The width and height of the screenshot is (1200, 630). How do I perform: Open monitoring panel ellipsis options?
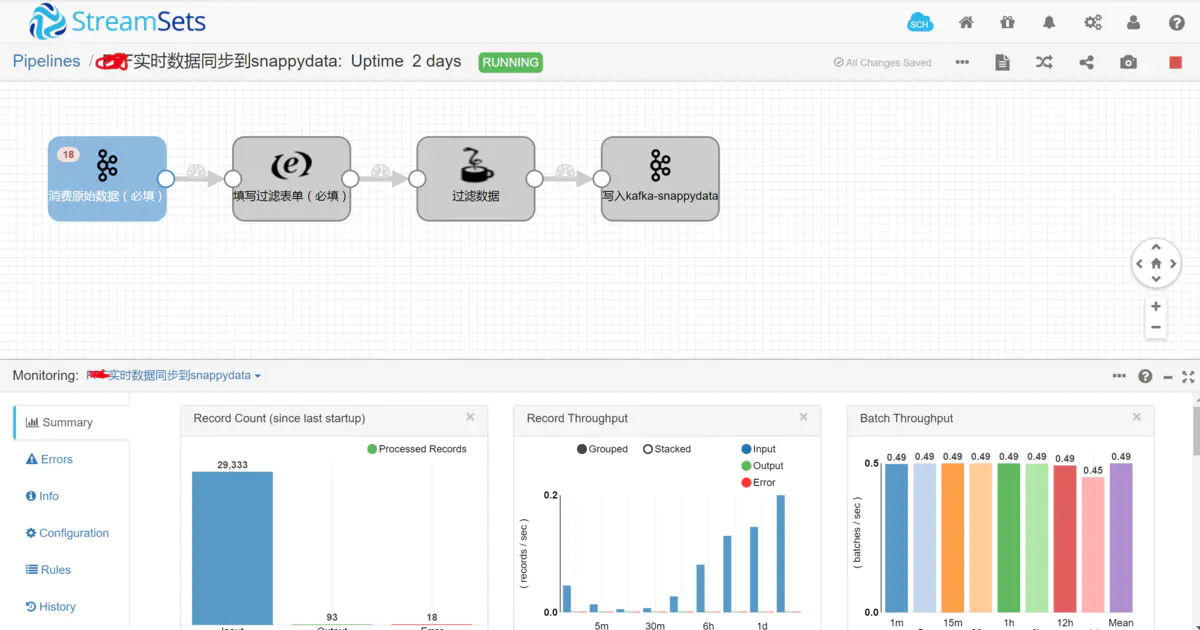(1119, 376)
